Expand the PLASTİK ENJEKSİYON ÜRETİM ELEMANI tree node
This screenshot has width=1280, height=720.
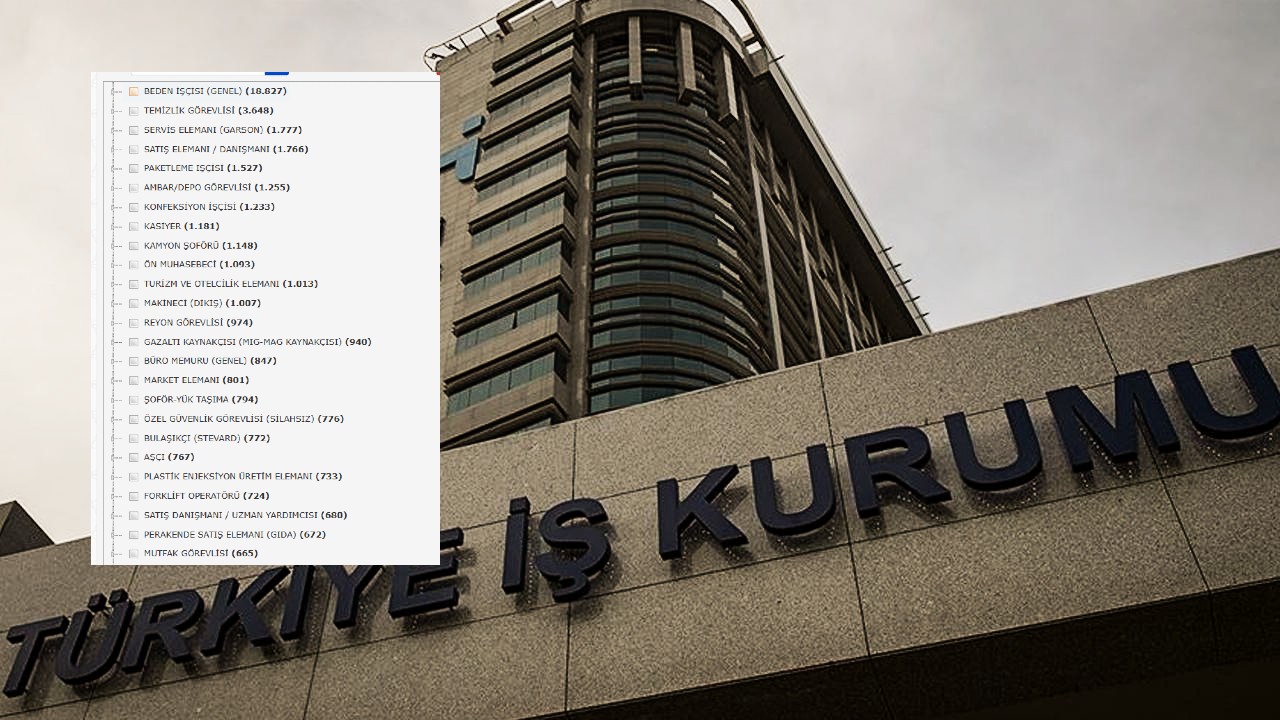[x=117, y=477]
